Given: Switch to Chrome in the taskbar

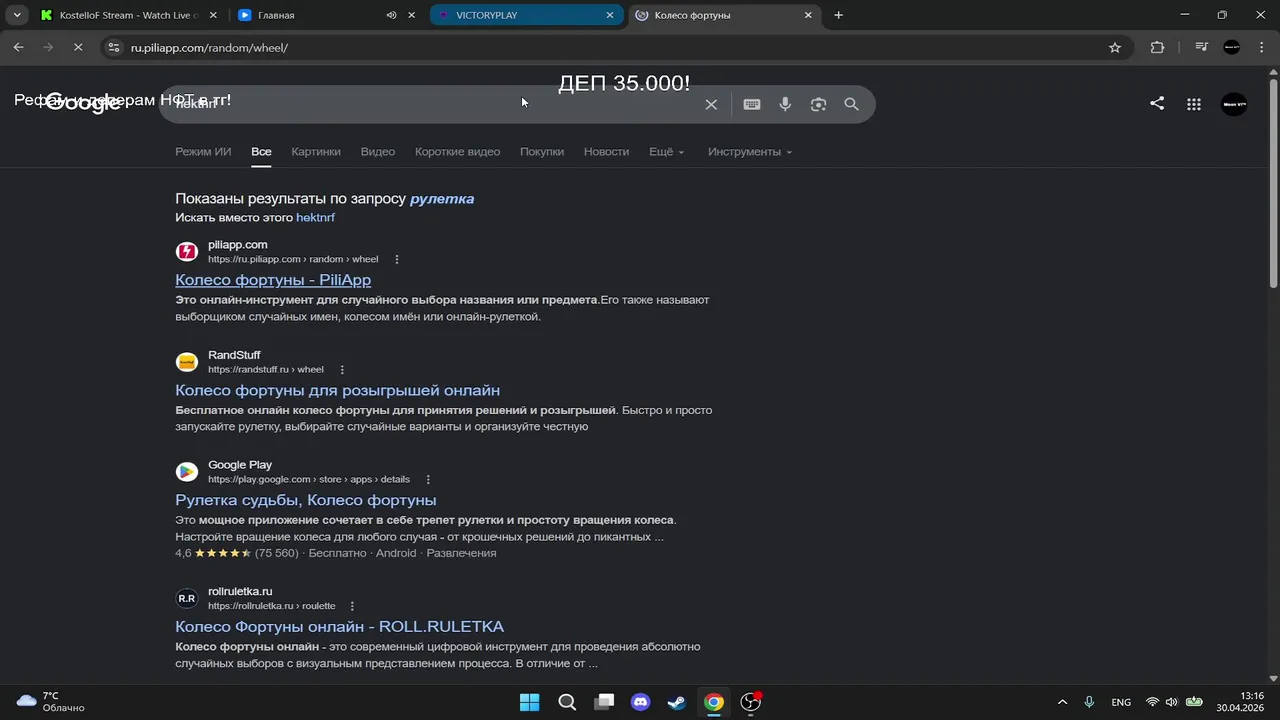Looking at the screenshot, I should tap(713, 702).
